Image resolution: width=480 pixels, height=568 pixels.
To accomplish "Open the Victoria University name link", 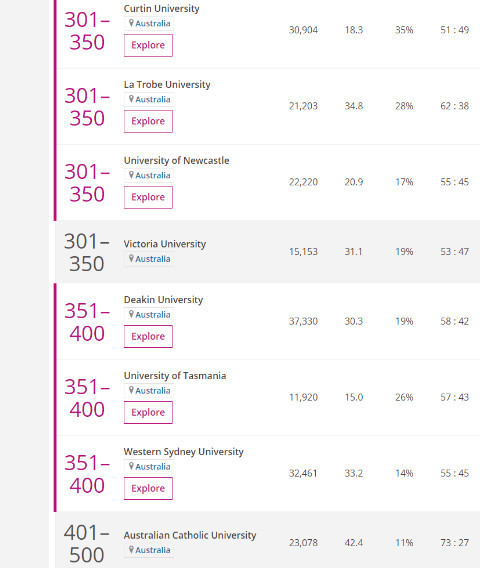I will (x=165, y=244).
